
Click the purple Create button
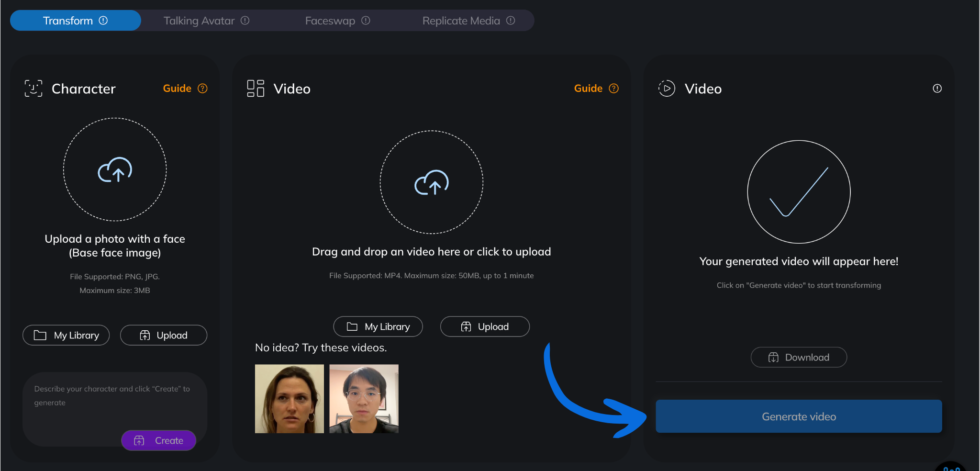coord(159,440)
